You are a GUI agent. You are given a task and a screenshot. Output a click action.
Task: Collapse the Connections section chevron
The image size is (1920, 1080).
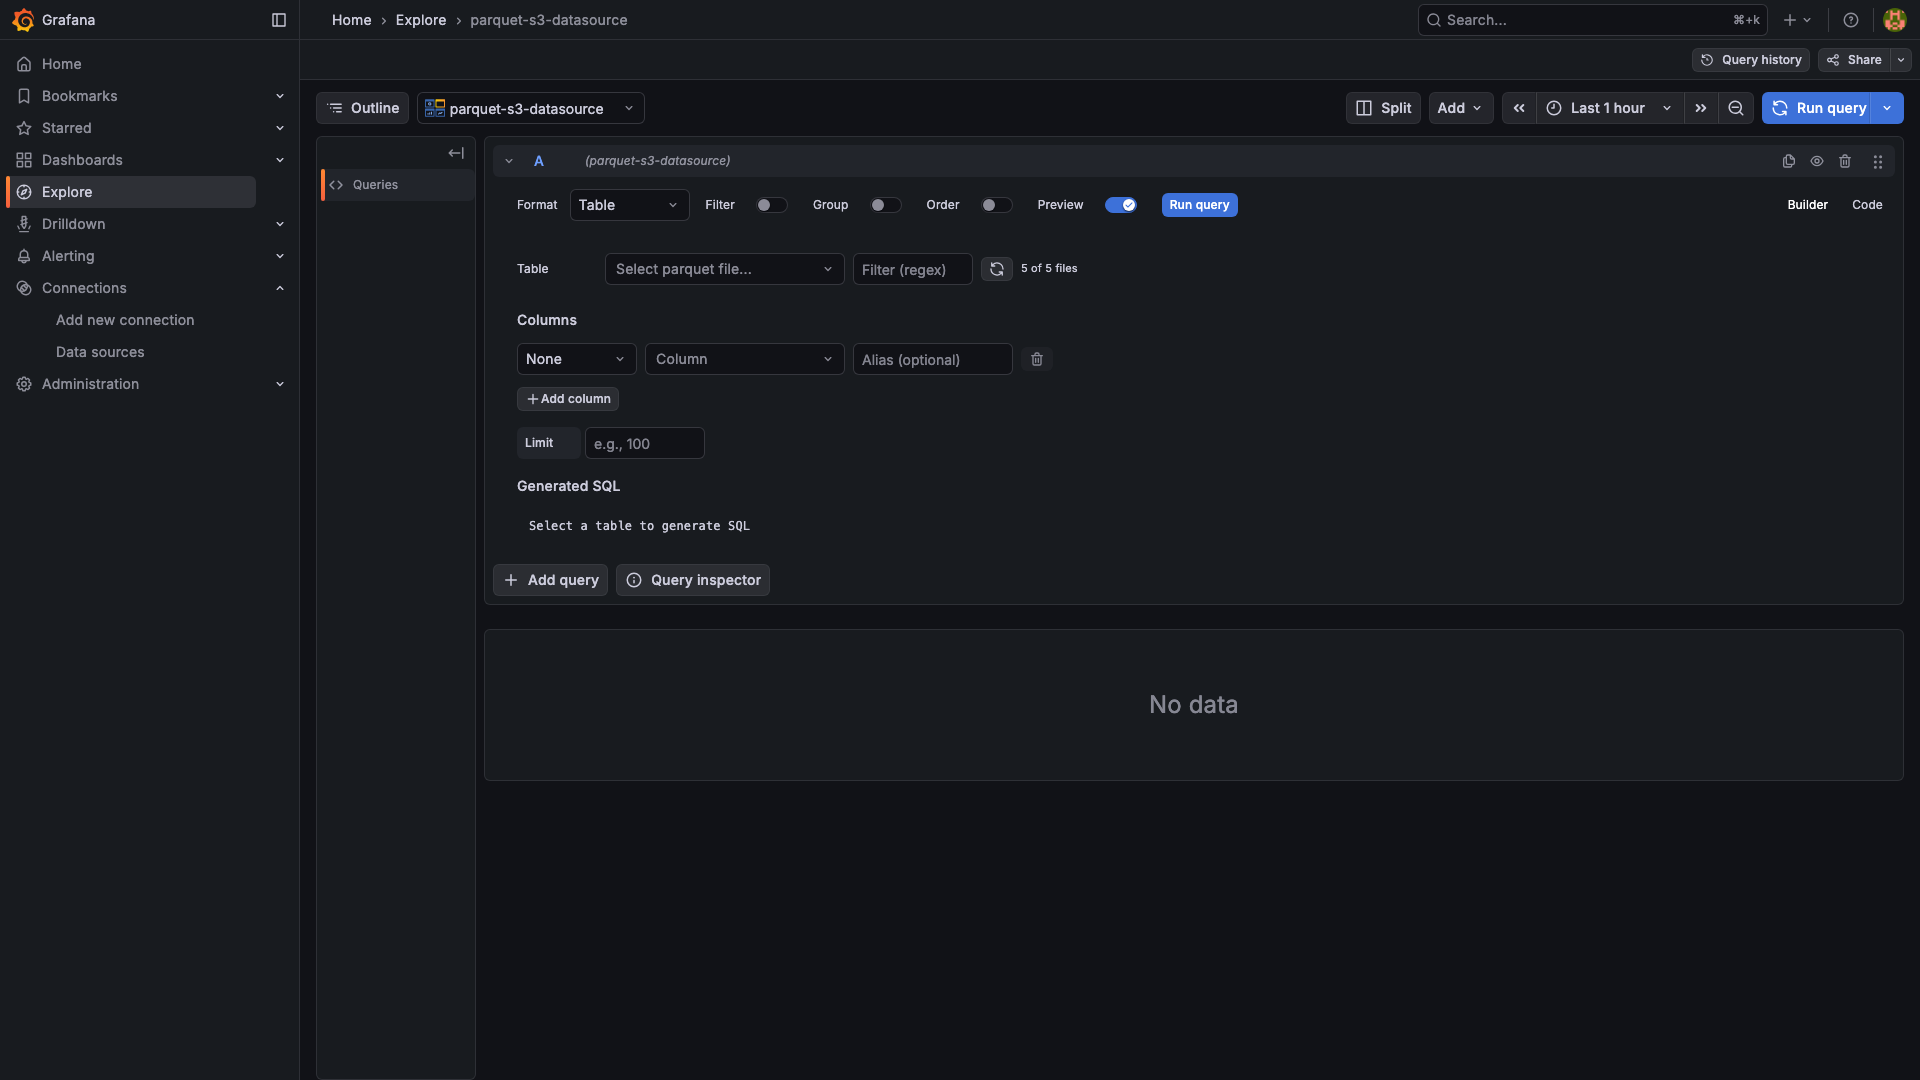point(280,288)
